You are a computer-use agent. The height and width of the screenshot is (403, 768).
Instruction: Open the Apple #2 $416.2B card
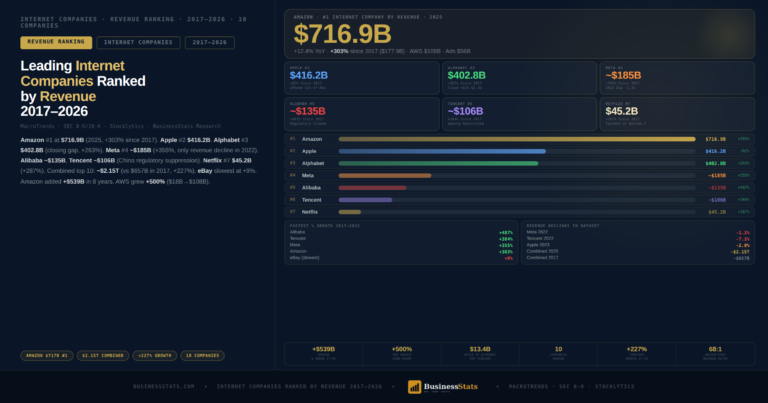point(362,78)
